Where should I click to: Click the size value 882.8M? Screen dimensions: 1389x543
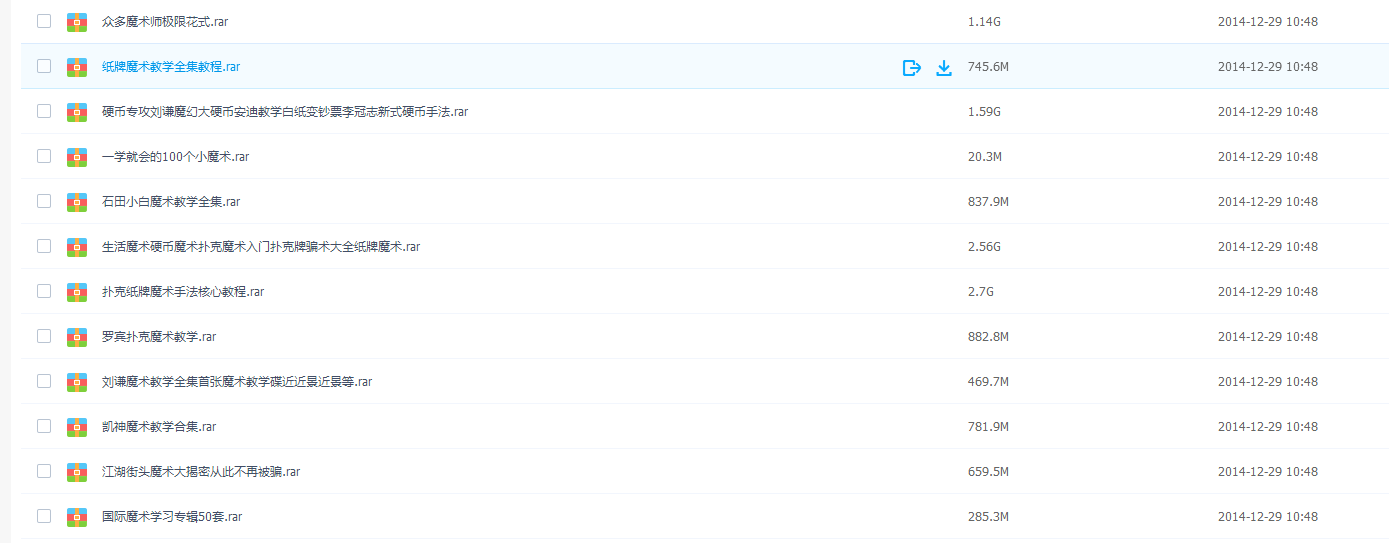988,337
